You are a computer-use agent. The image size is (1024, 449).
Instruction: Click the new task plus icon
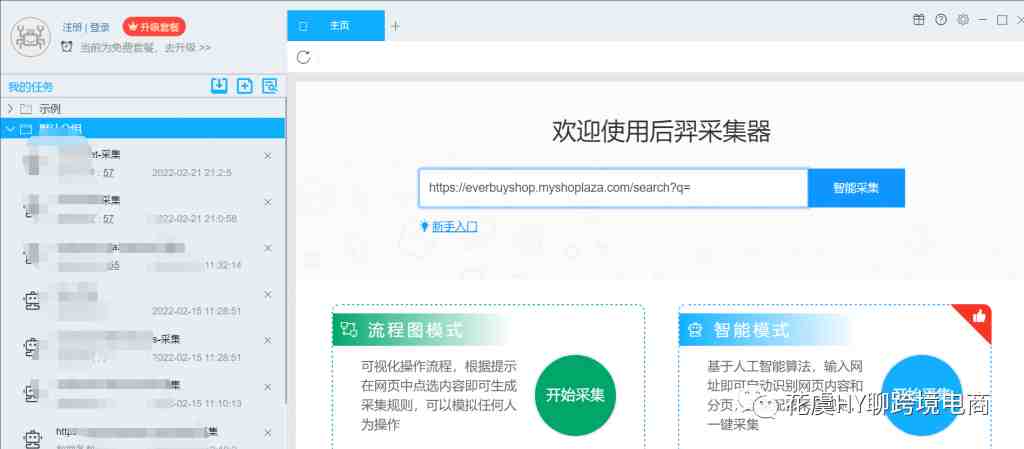(x=244, y=85)
